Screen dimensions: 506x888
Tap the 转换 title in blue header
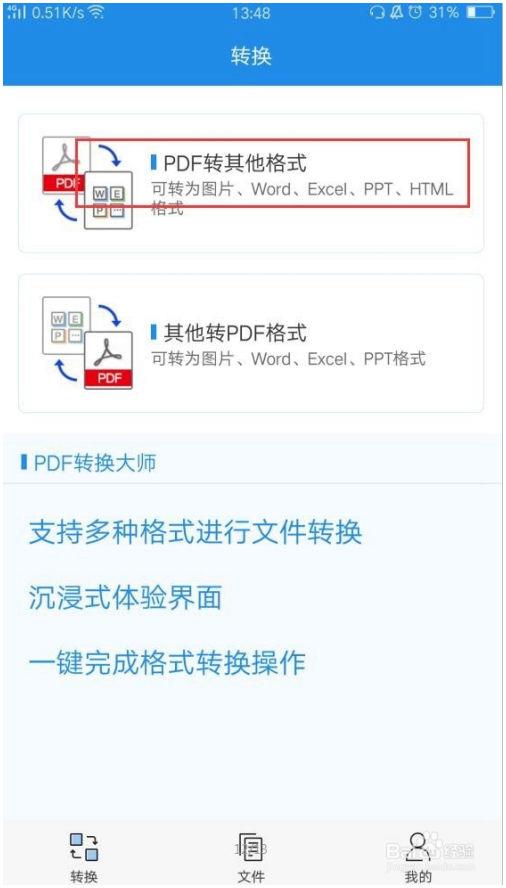(252, 56)
